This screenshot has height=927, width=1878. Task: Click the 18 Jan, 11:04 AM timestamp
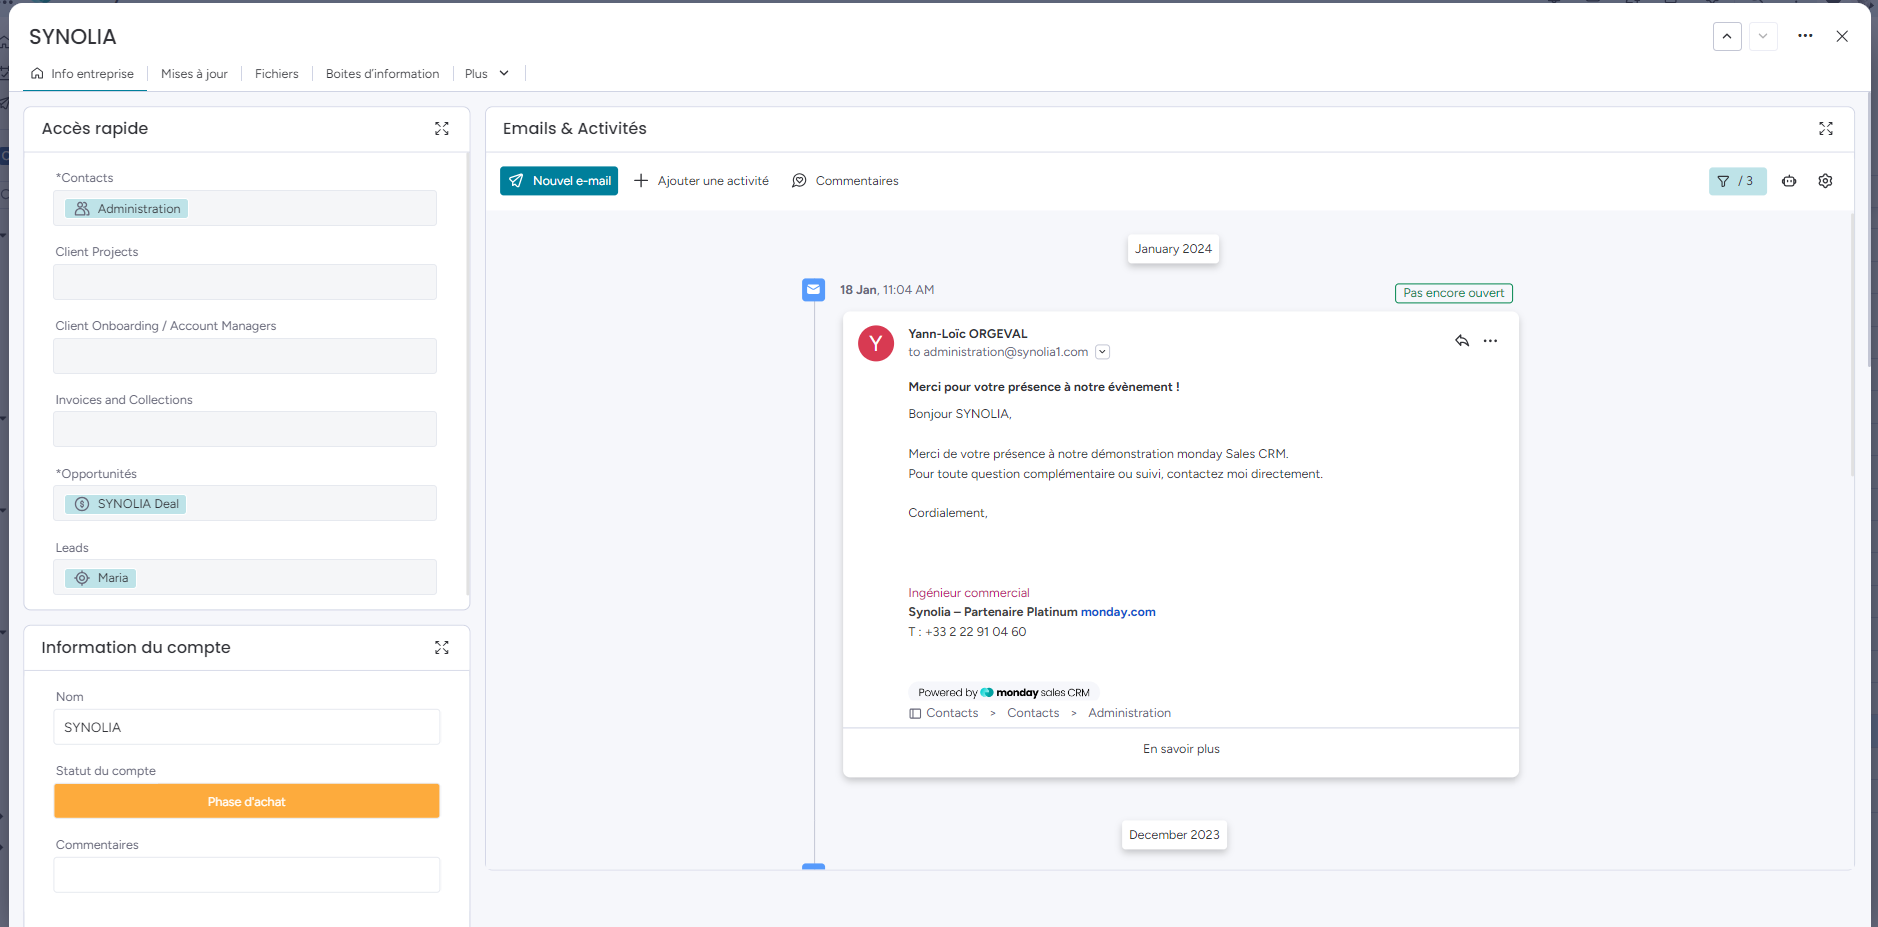(x=887, y=290)
